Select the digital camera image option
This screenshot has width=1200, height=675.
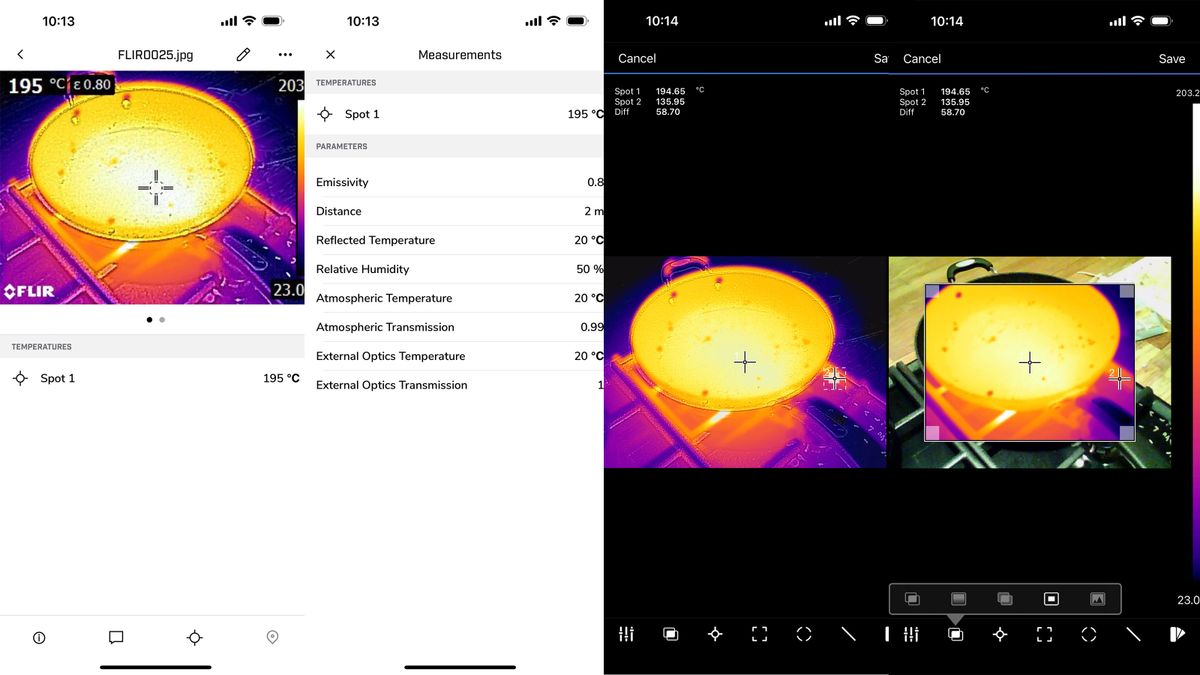coord(1097,598)
